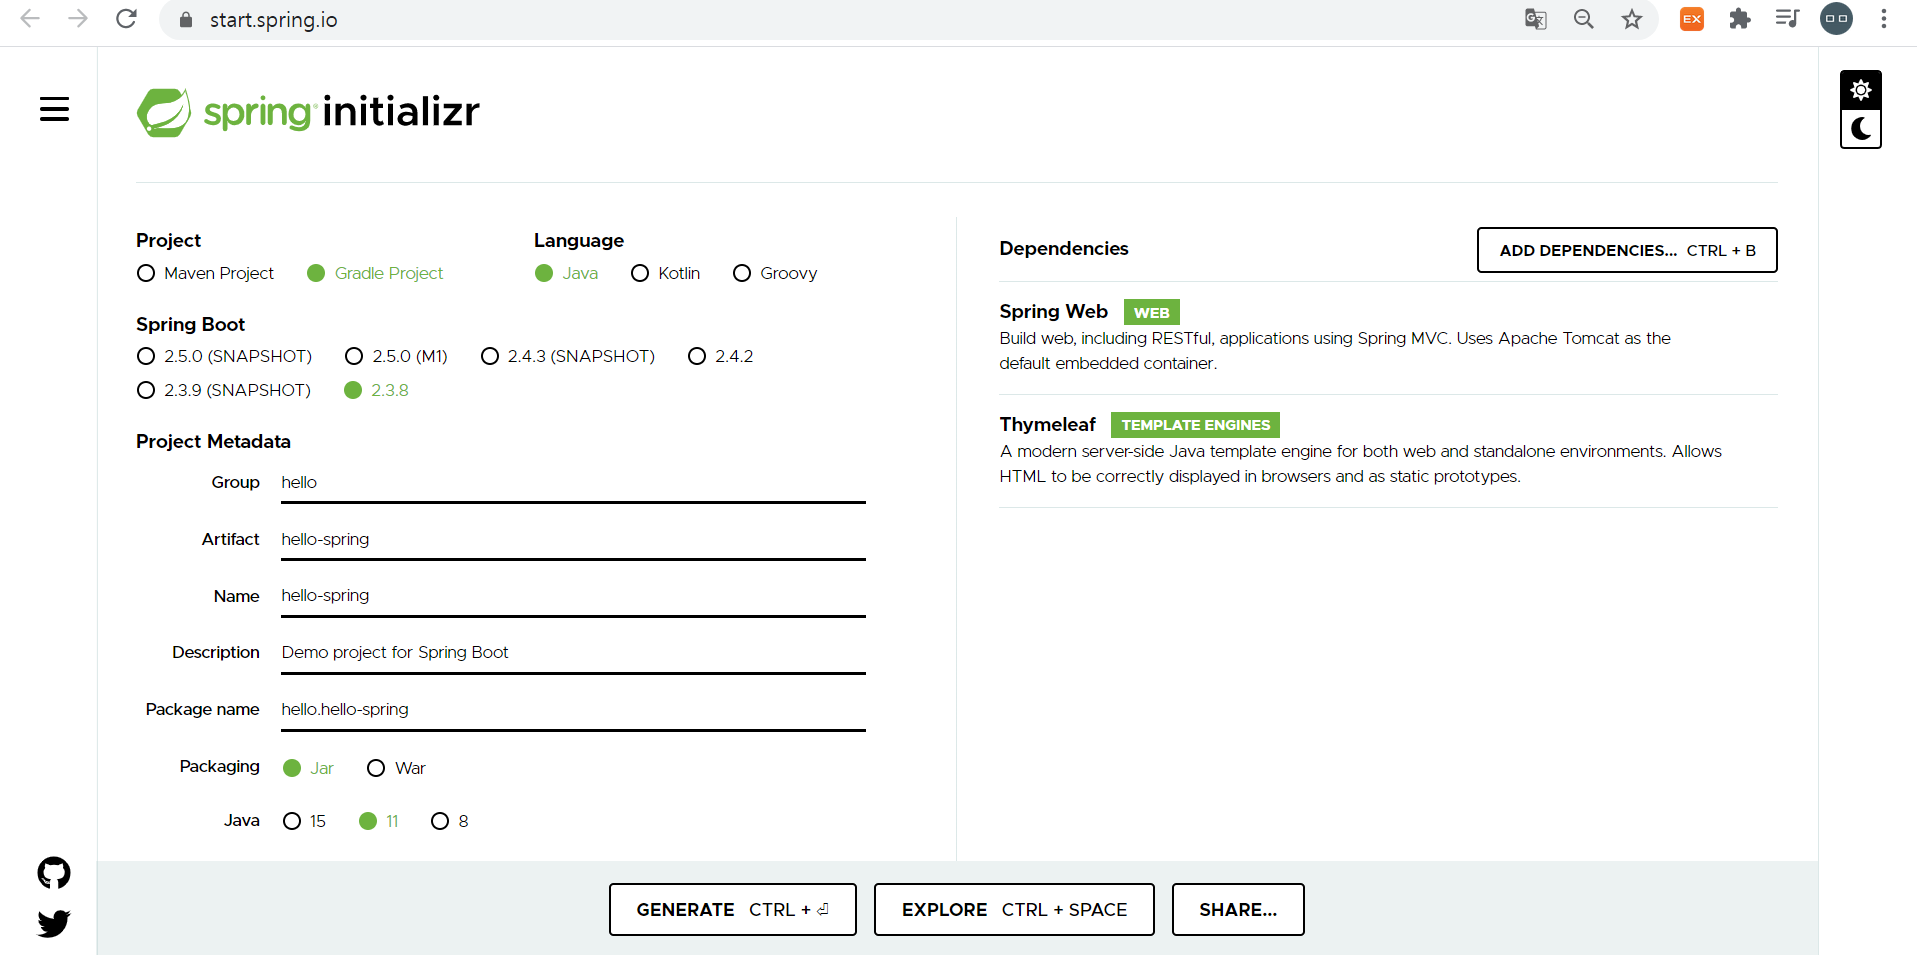1917x955 pixels.
Task: Open the orange EX extension
Action: click(1692, 19)
